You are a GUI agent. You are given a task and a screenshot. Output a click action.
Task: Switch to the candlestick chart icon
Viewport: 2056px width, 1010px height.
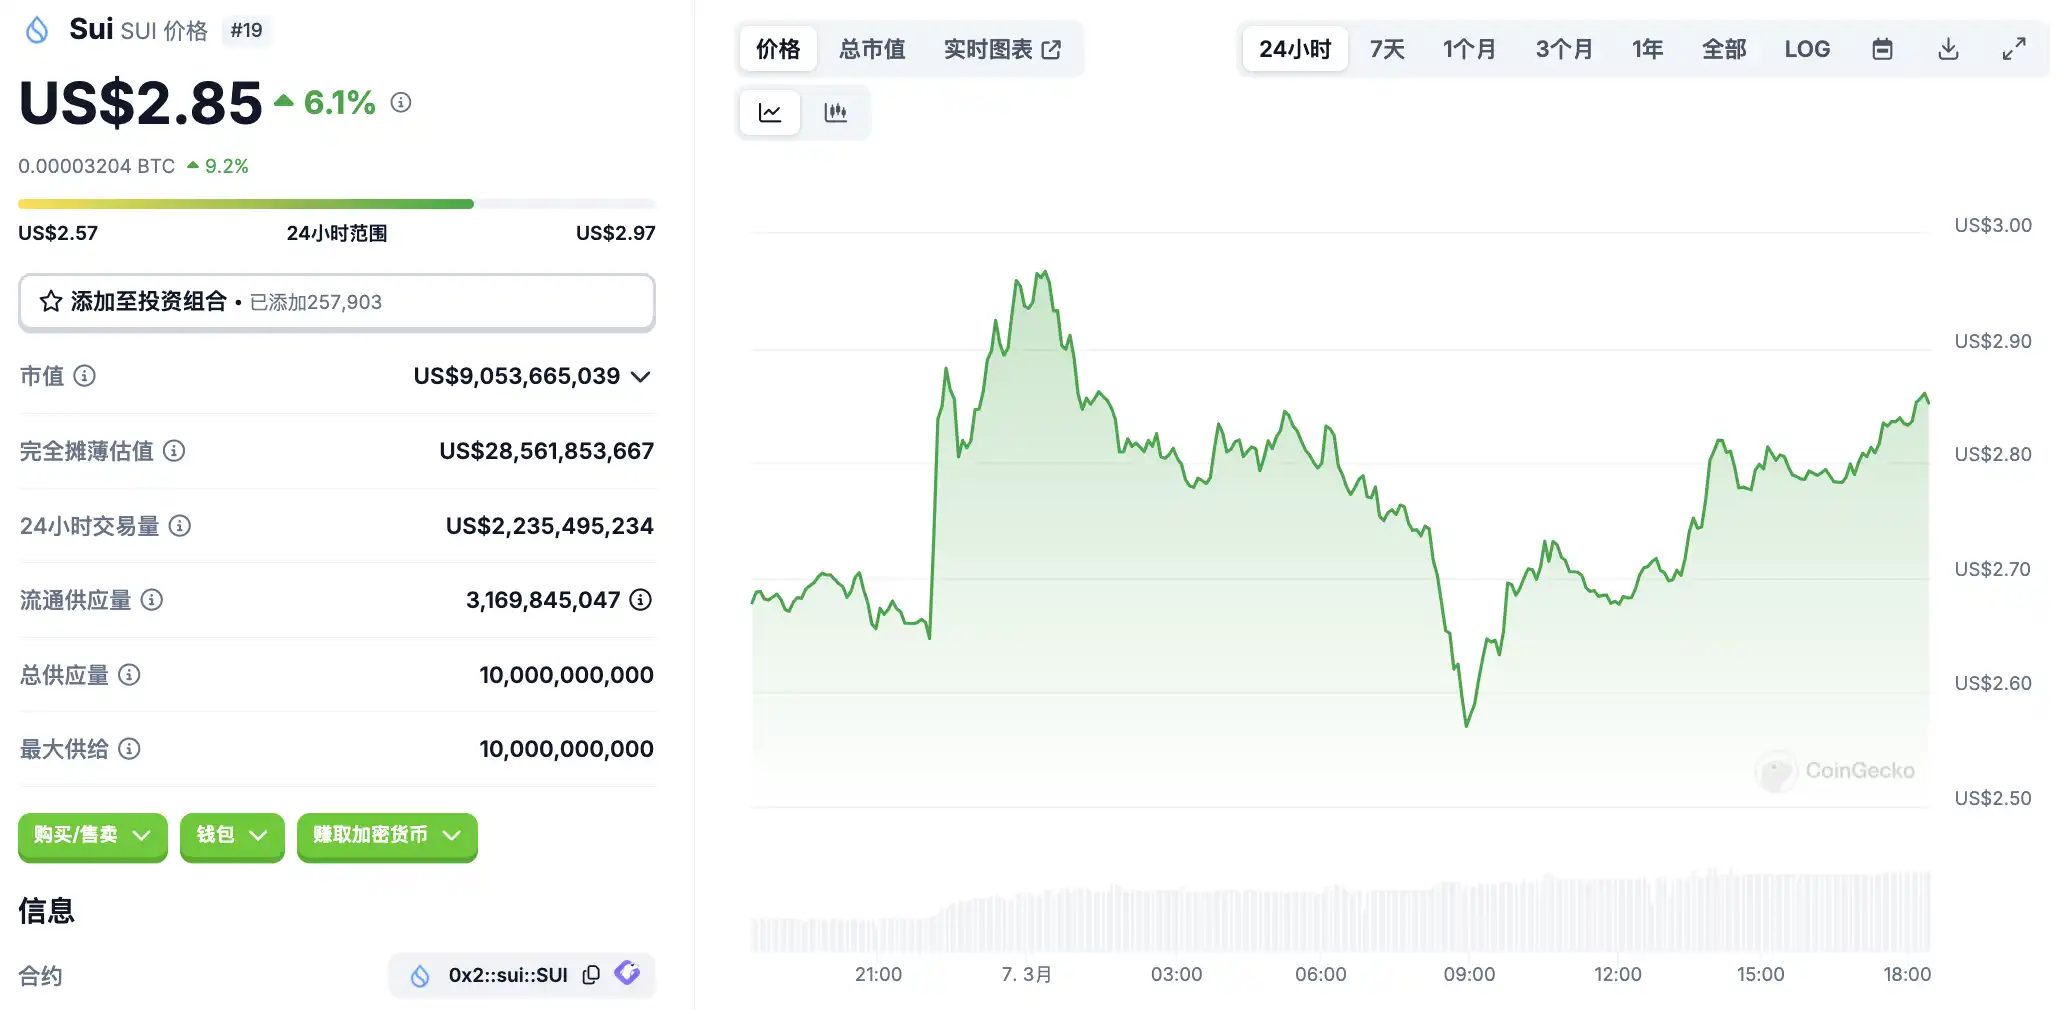[835, 112]
